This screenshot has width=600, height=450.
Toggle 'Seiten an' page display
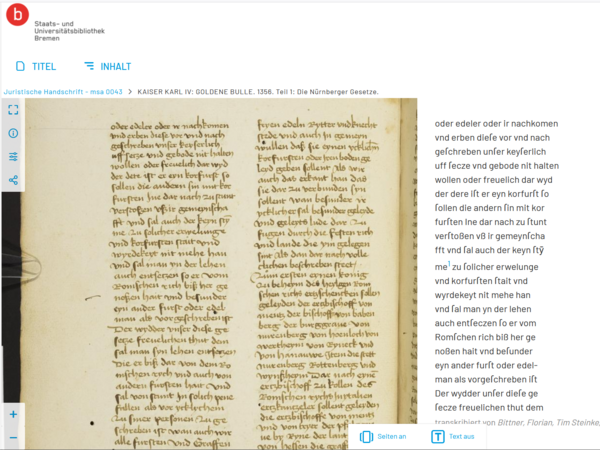point(383,437)
